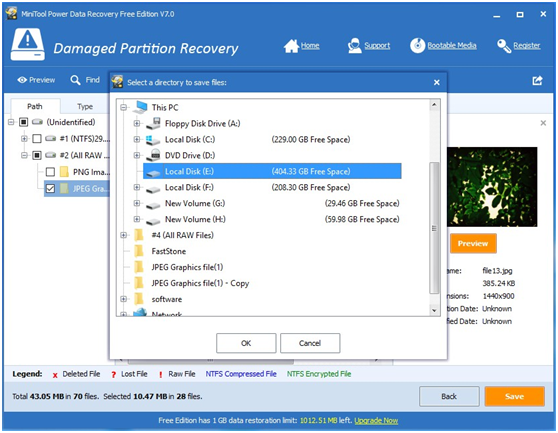Select JPEG Graphics file(1) - Copy folder

[x=200, y=283]
